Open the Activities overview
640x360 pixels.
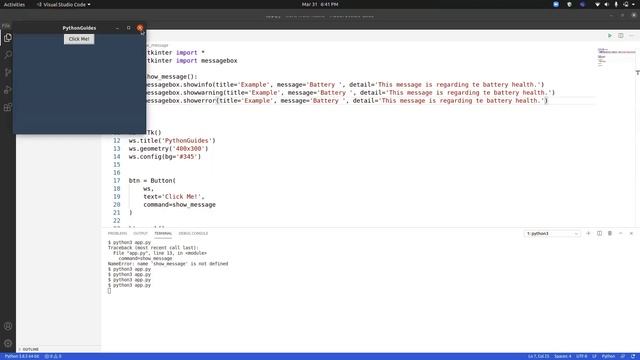14,4
